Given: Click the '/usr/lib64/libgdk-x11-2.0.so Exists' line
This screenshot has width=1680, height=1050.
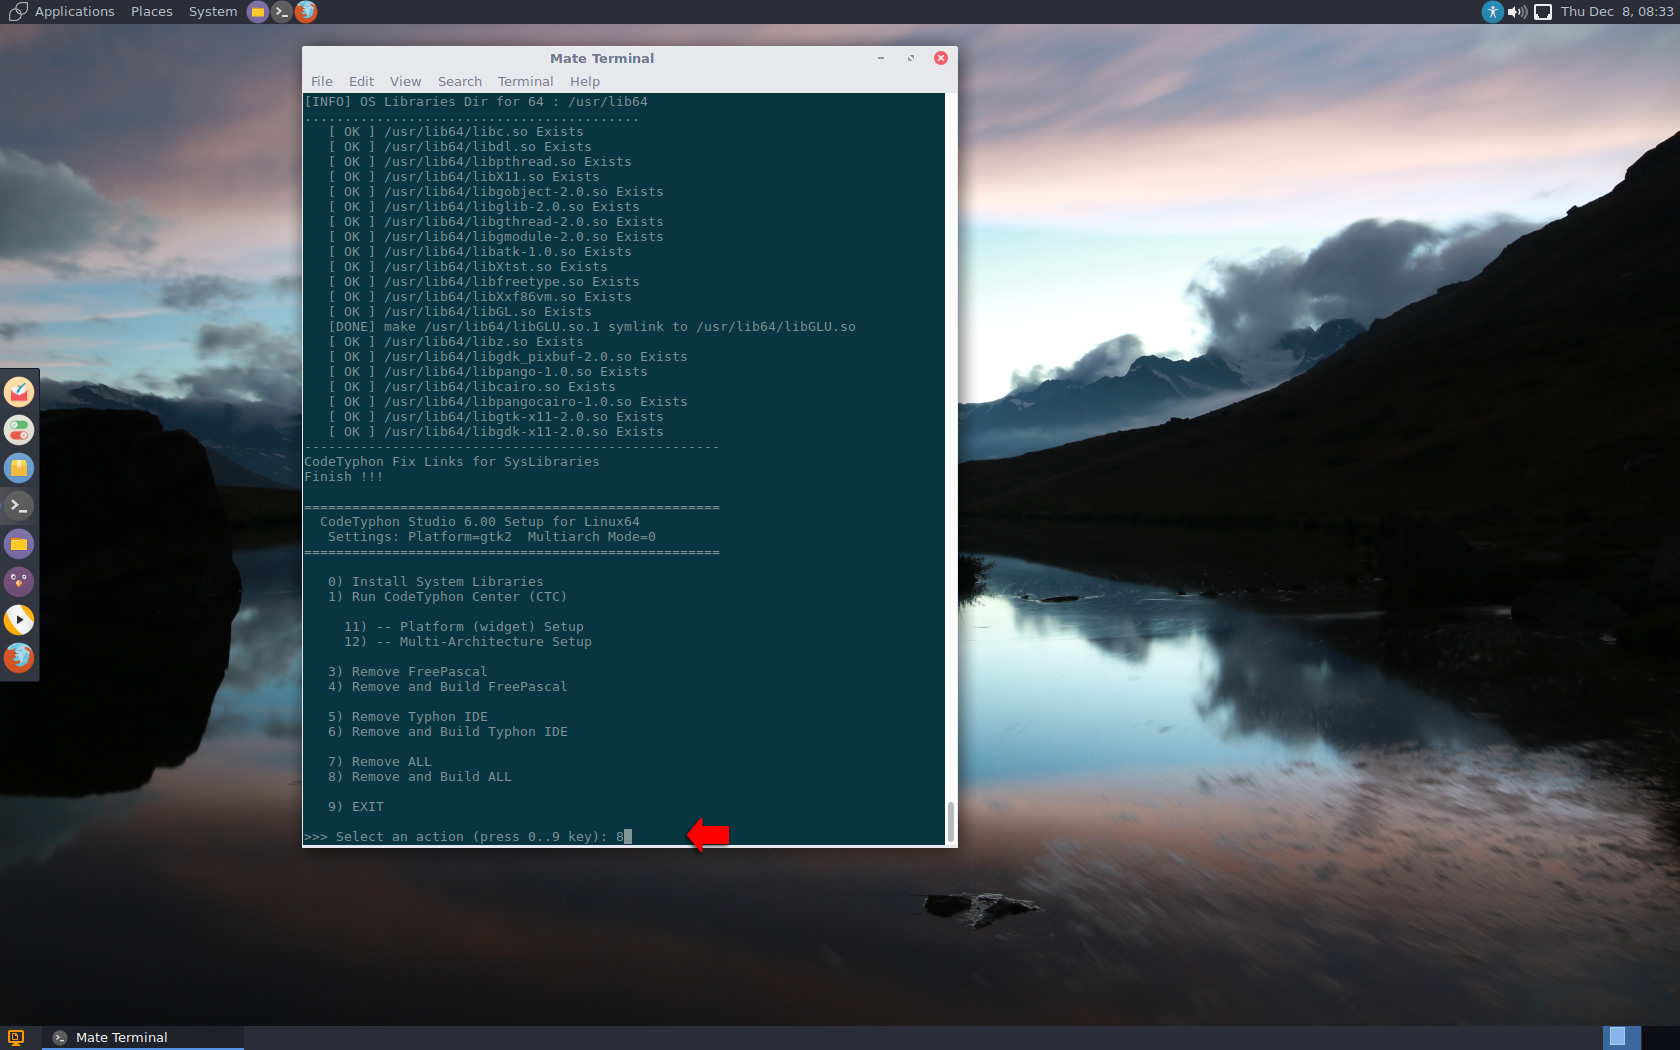Looking at the screenshot, I should 496,432.
